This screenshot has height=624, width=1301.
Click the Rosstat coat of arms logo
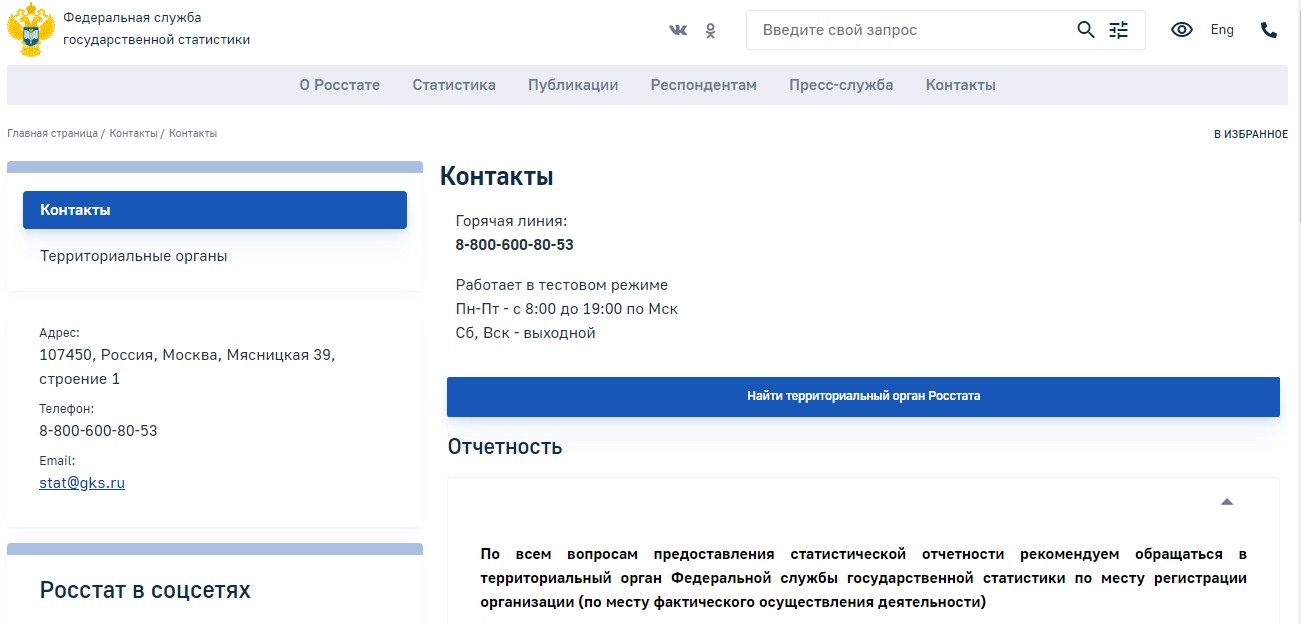click(30, 31)
